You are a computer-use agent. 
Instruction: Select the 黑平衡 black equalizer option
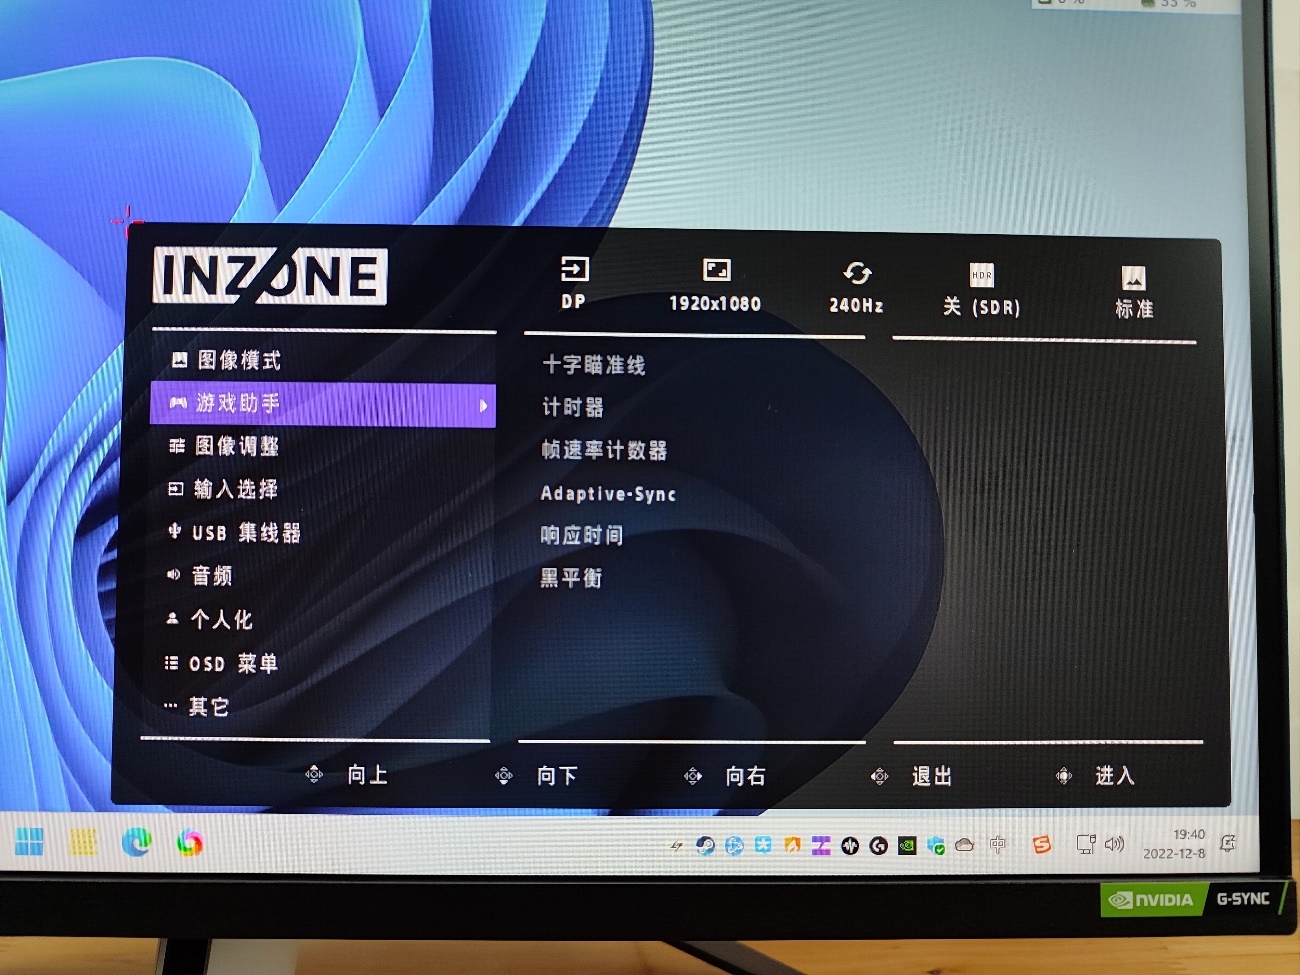point(571,577)
